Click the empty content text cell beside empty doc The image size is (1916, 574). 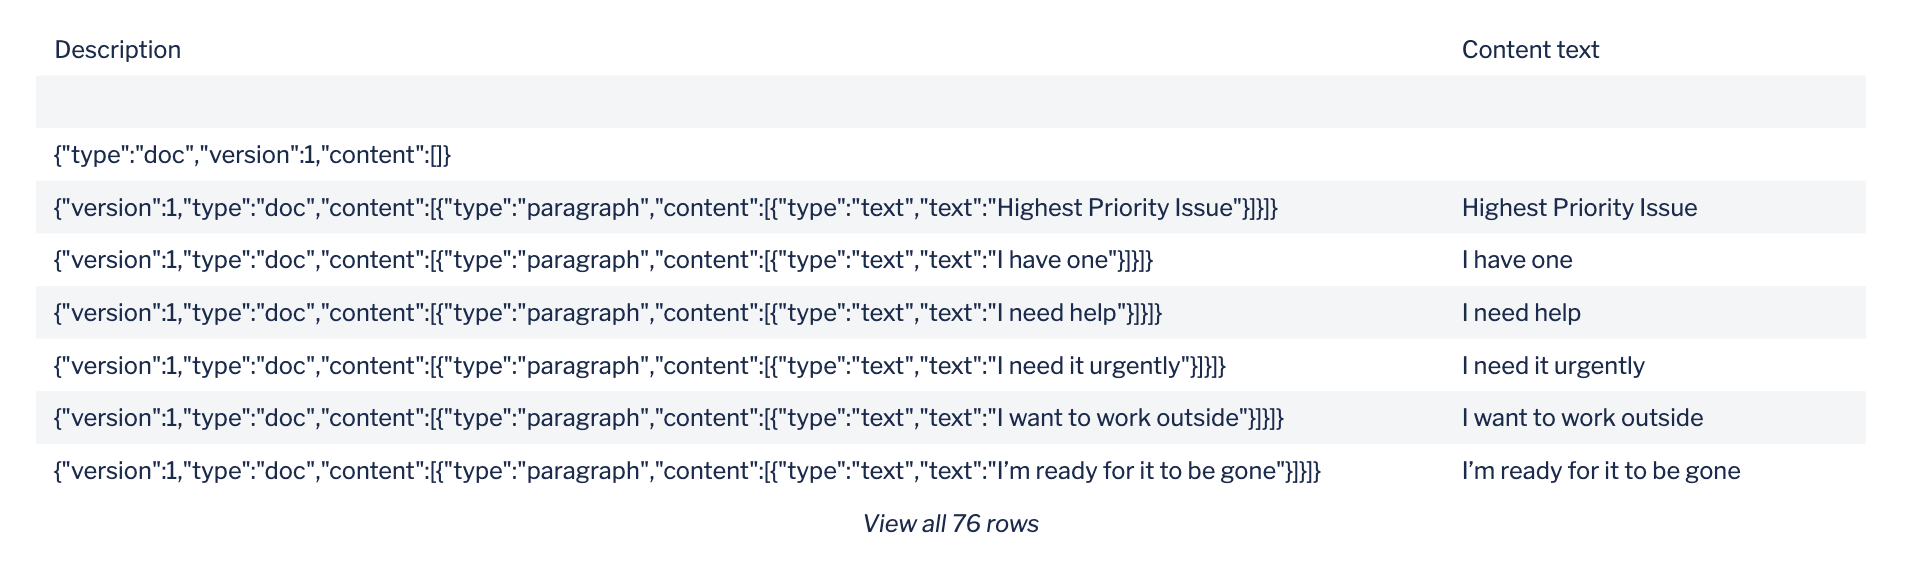point(1655,155)
